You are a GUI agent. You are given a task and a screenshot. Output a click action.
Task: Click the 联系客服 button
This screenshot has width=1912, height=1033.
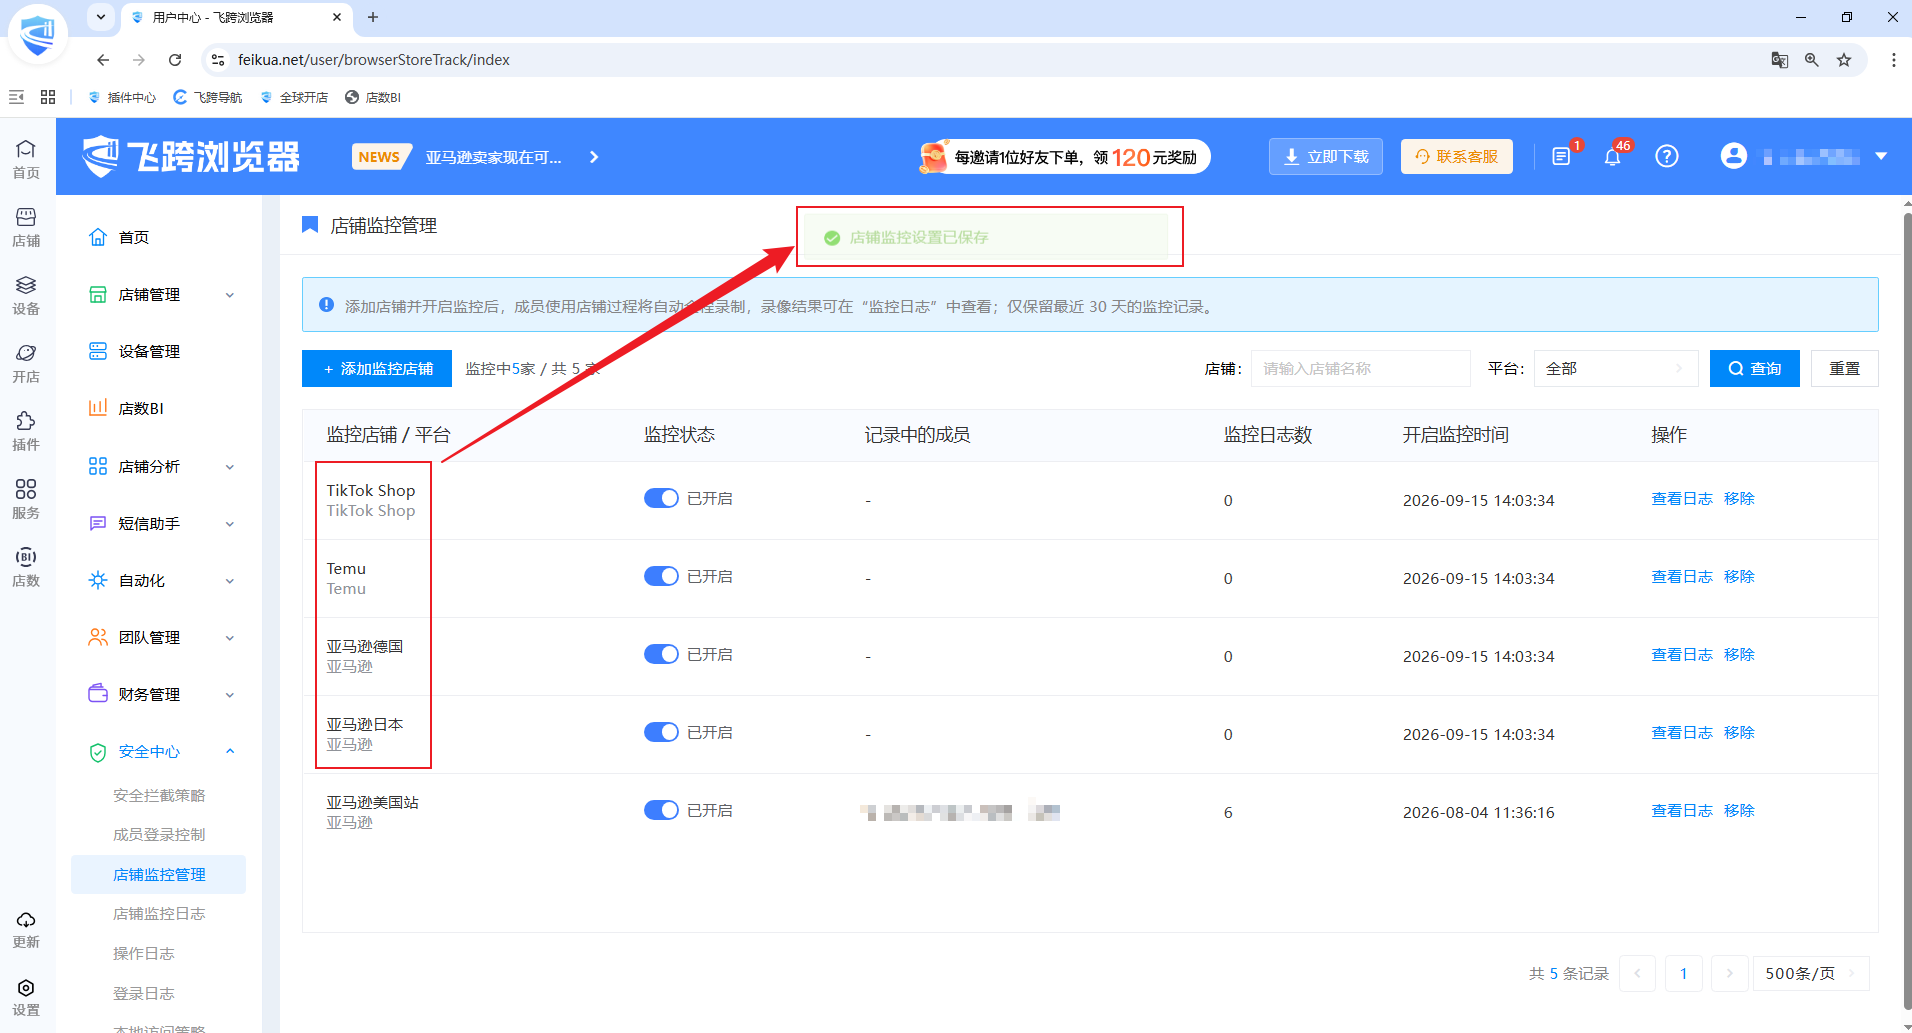coord(1457,157)
